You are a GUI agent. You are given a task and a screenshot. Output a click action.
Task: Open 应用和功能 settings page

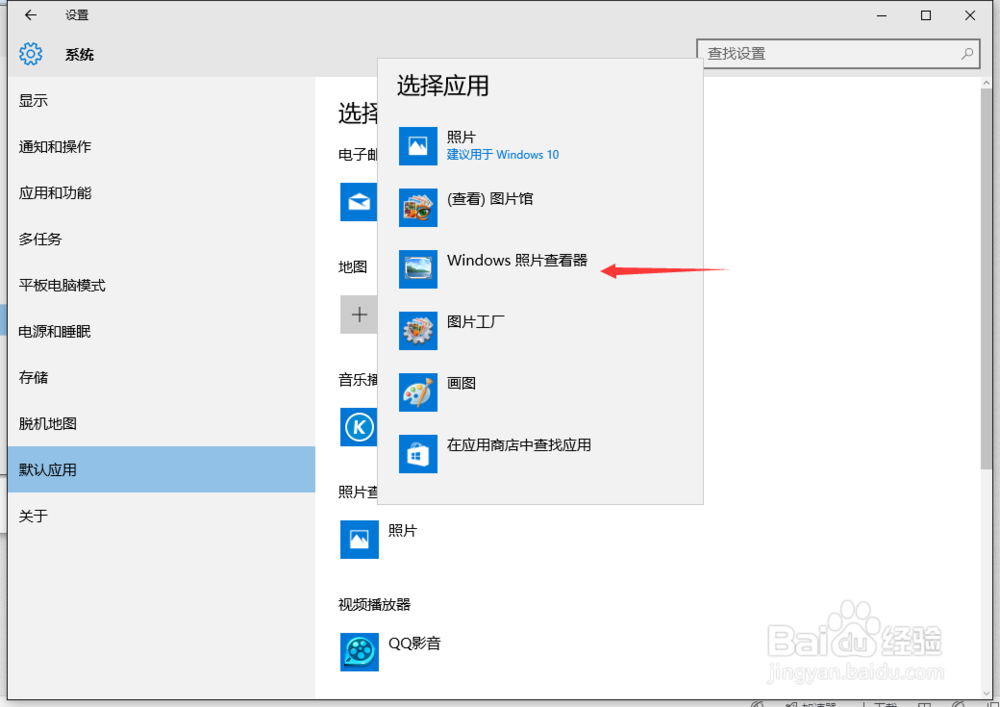click(x=161, y=193)
